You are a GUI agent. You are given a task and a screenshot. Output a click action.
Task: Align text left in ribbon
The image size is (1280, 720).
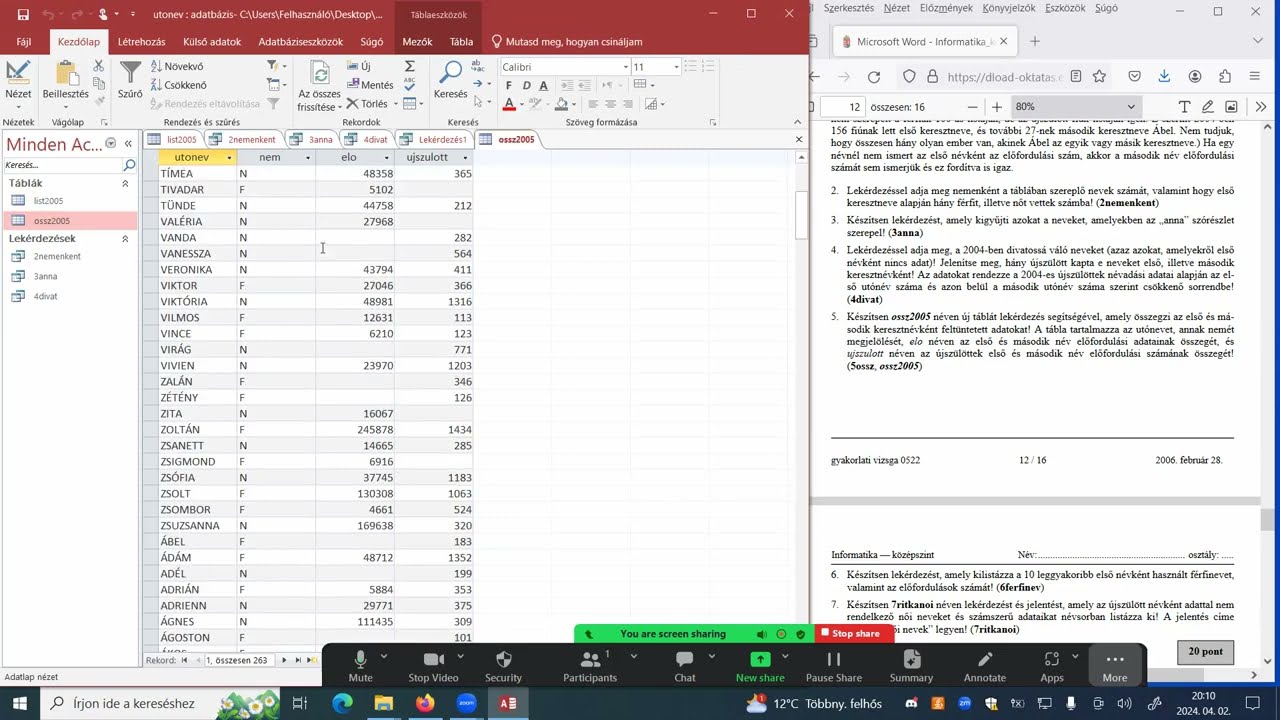tap(593, 105)
